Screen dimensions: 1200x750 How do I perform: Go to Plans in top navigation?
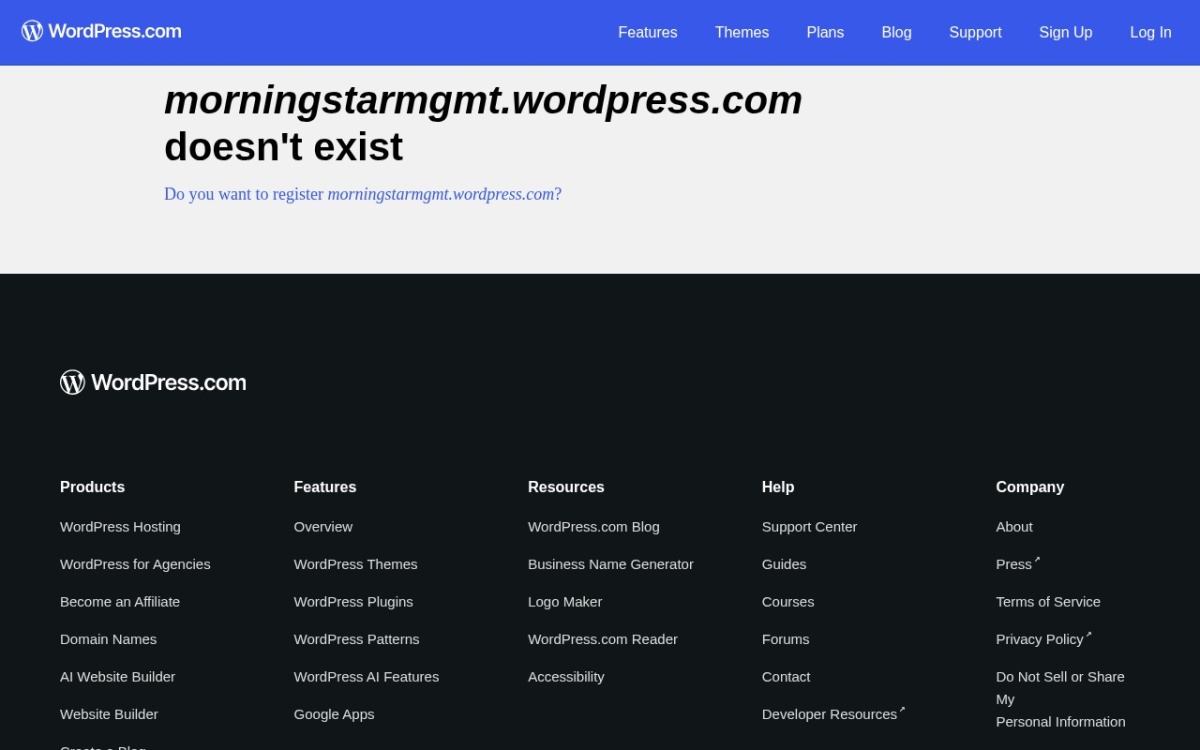coord(825,32)
